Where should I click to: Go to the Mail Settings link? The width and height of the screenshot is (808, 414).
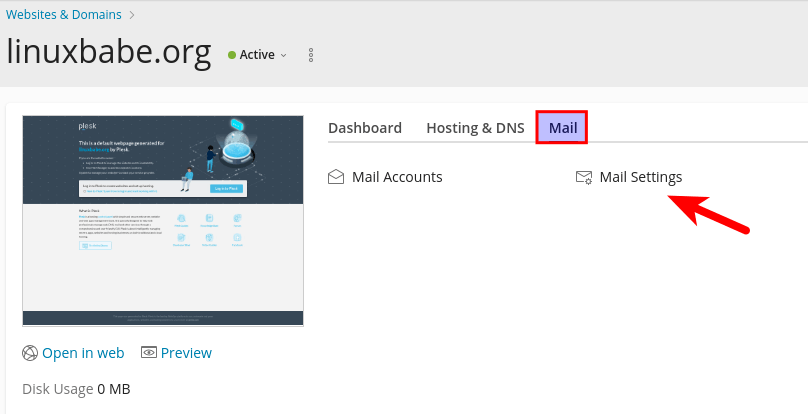tap(641, 177)
